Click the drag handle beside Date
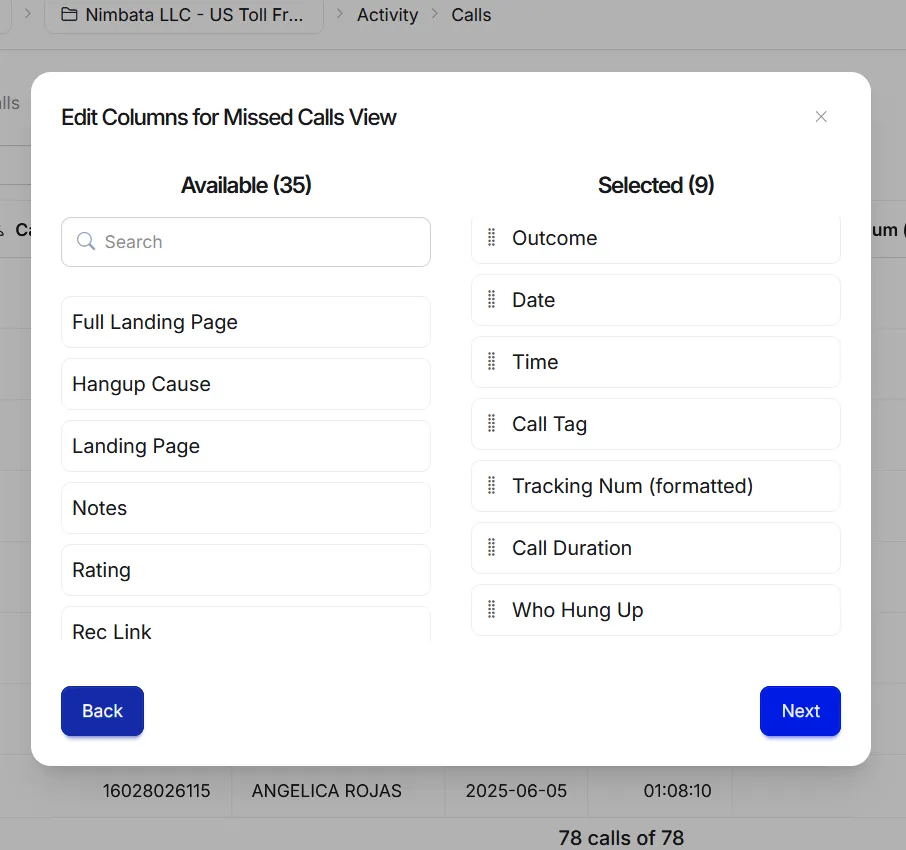This screenshot has height=850, width=906. coord(491,299)
